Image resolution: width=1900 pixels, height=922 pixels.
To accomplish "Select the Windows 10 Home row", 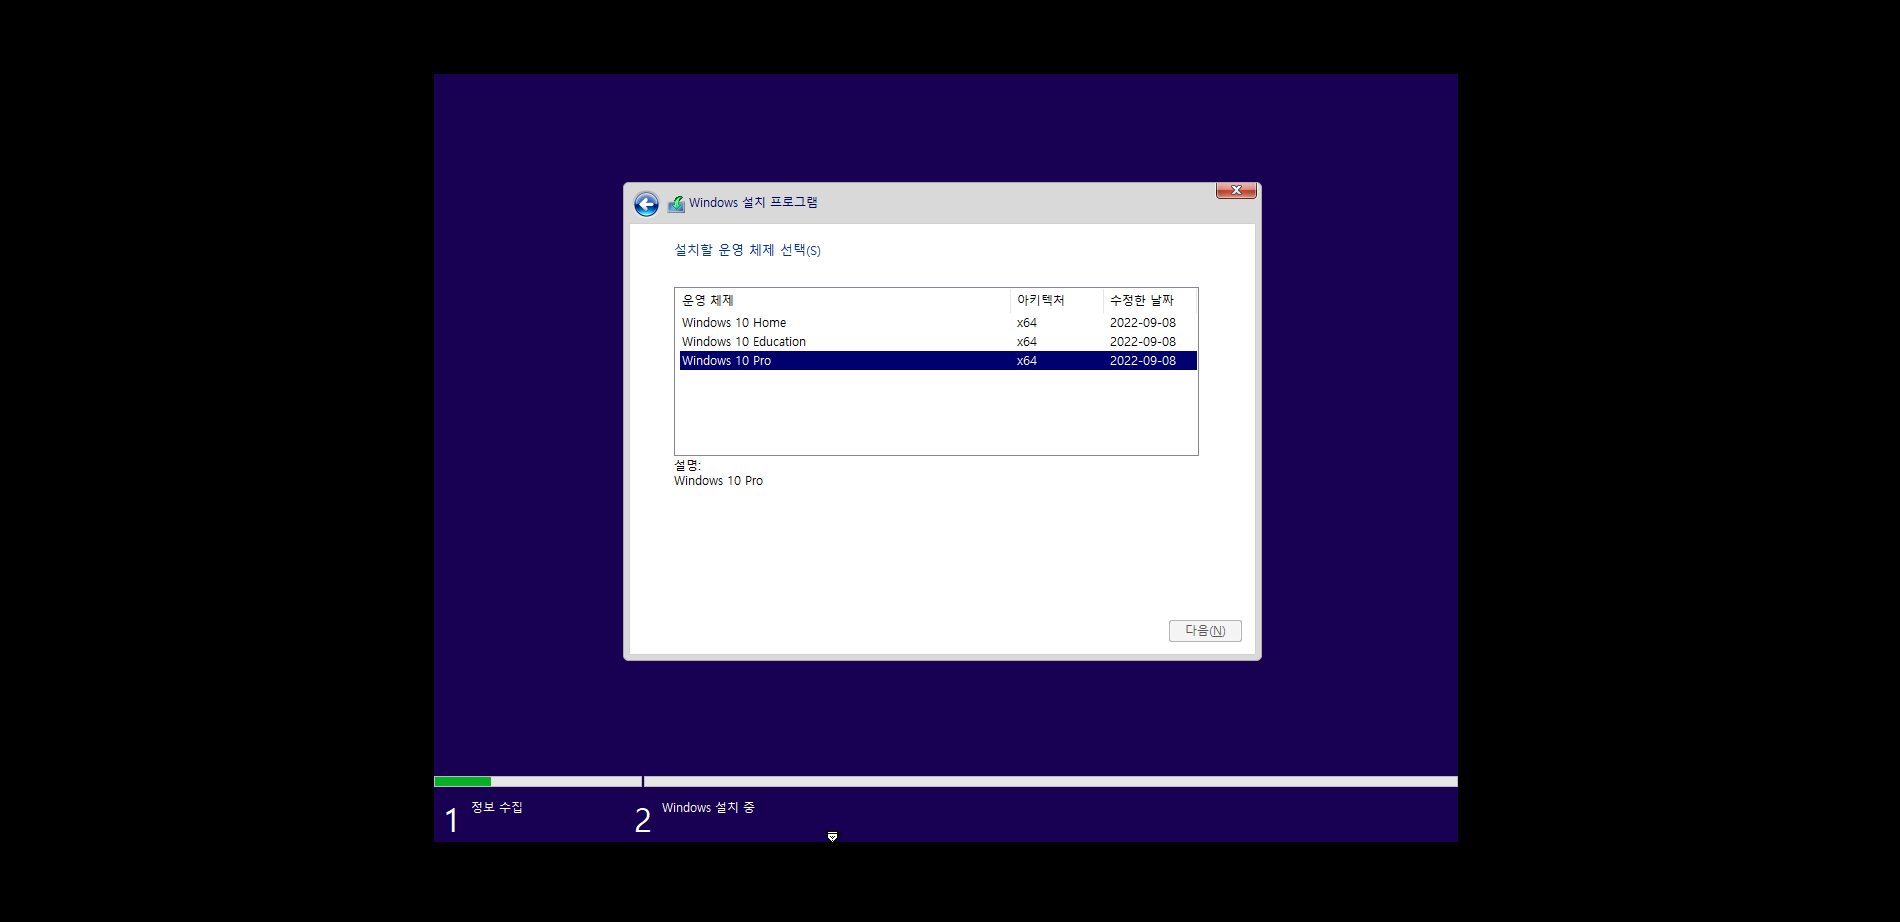I will click(x=937, y=323).
